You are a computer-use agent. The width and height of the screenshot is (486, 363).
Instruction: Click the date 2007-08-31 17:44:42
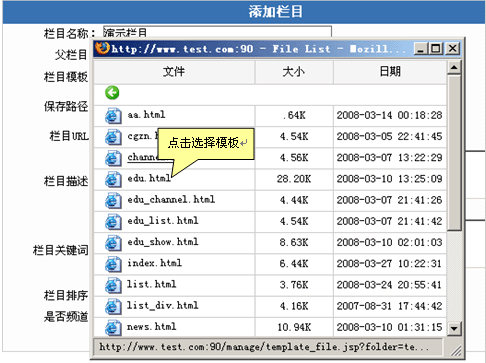(389, 306)
